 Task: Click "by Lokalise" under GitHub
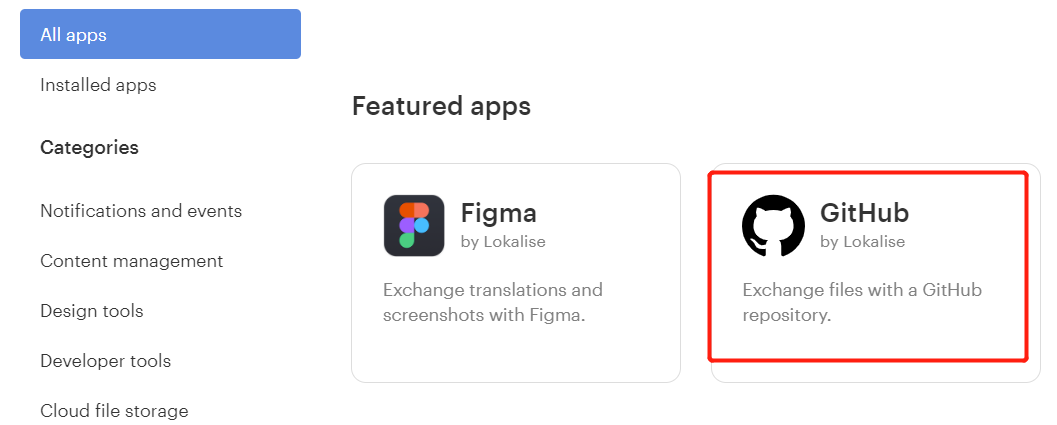862,241
